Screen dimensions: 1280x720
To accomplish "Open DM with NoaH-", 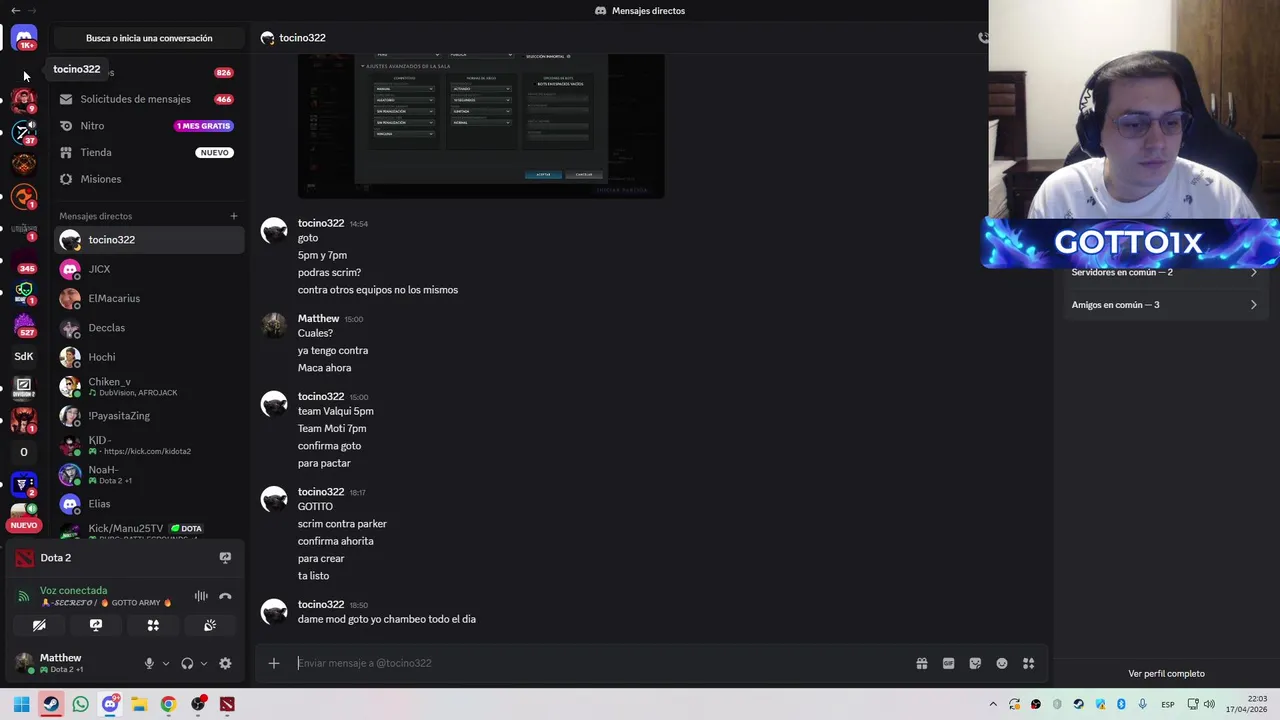I will click(148, 475).
